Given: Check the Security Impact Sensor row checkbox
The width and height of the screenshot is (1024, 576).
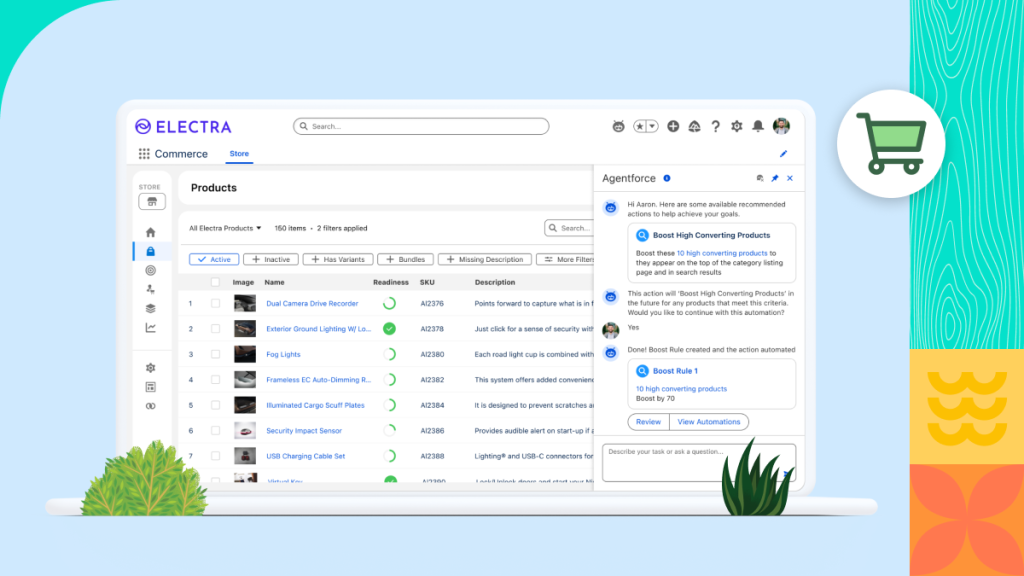Looking at the screenshot, I should click(x=215, y=430).
